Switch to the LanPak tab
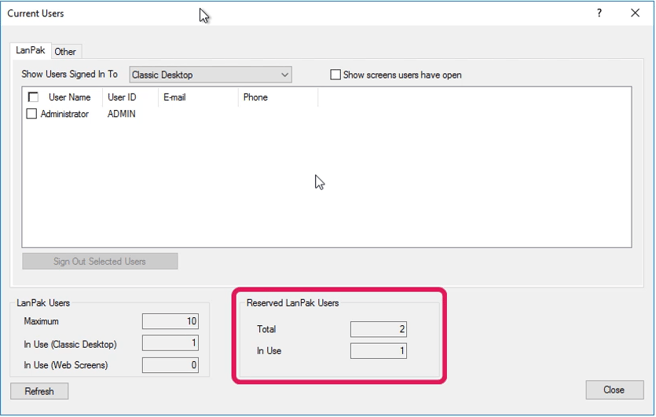 pyautogui.click(x=30, y=51)
